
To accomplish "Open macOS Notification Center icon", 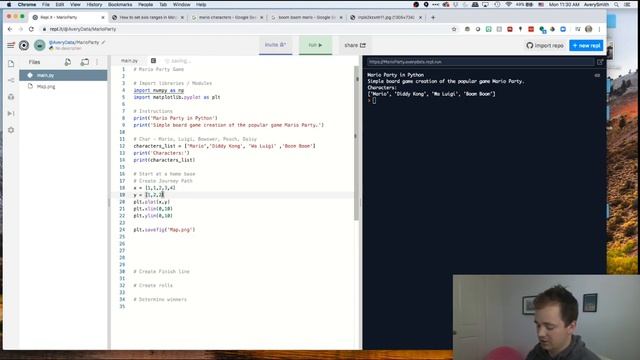I will 627,4.
